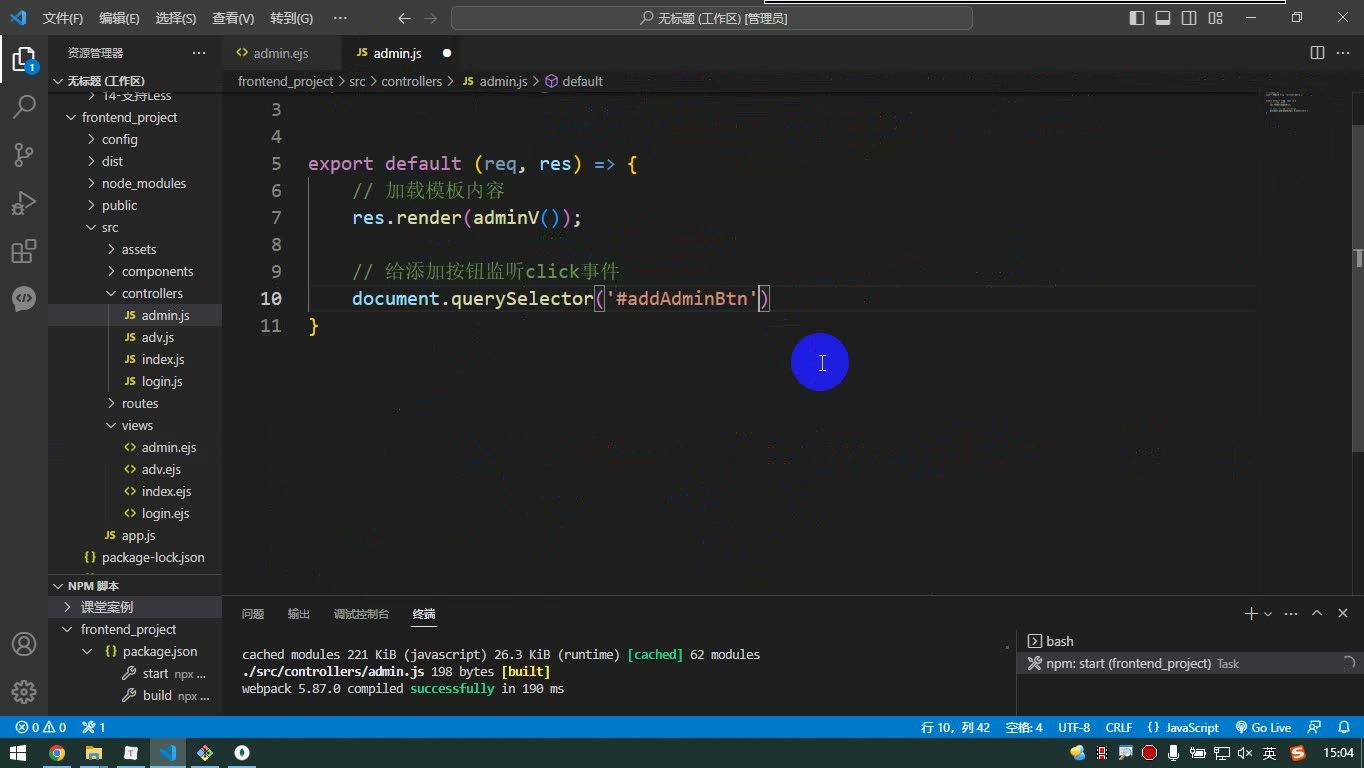Maximize the panel with the up chevron
1364x768 pixels.
click(1317, 613)
